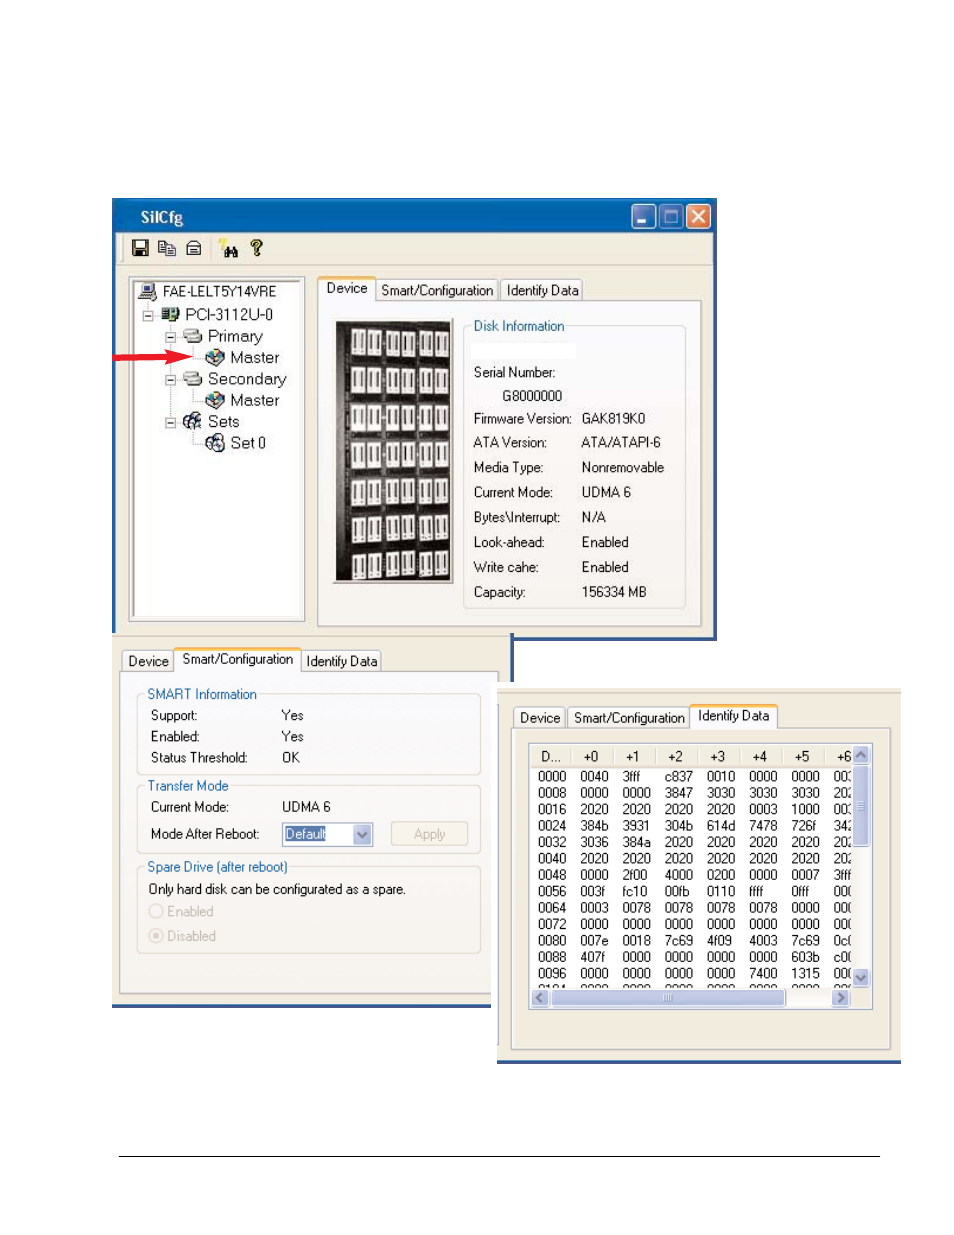Click the ATA/ATAPI-6 version value

621,442
